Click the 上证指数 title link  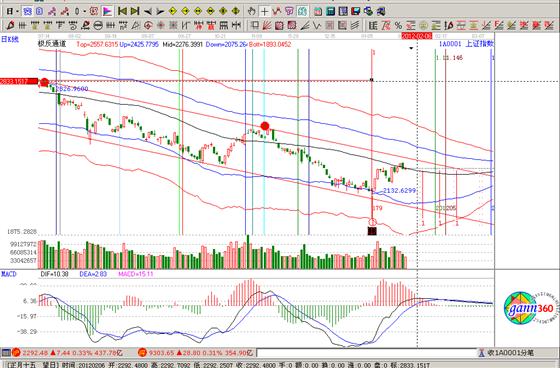pyautogui.click(x=480, y=44)
